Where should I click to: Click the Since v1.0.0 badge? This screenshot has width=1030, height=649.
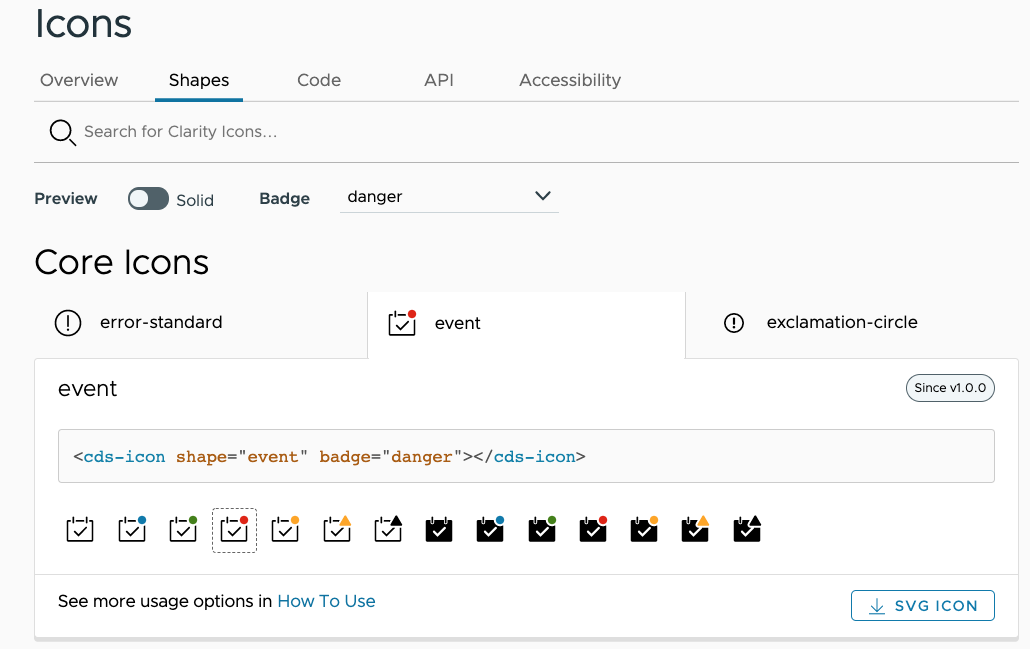click(x=951, y=388)
